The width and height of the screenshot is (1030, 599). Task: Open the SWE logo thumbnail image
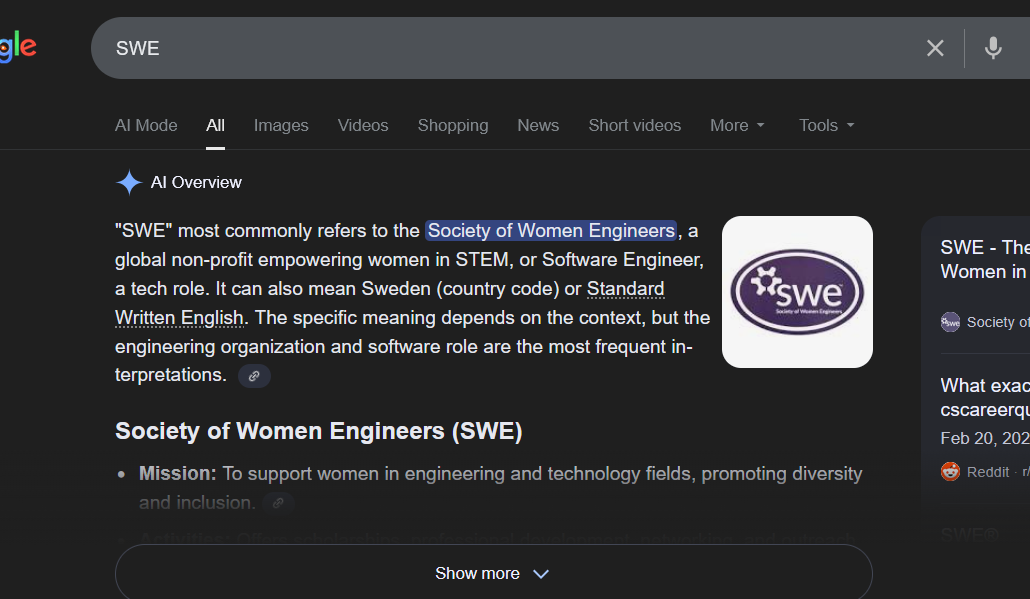[797, 292]
